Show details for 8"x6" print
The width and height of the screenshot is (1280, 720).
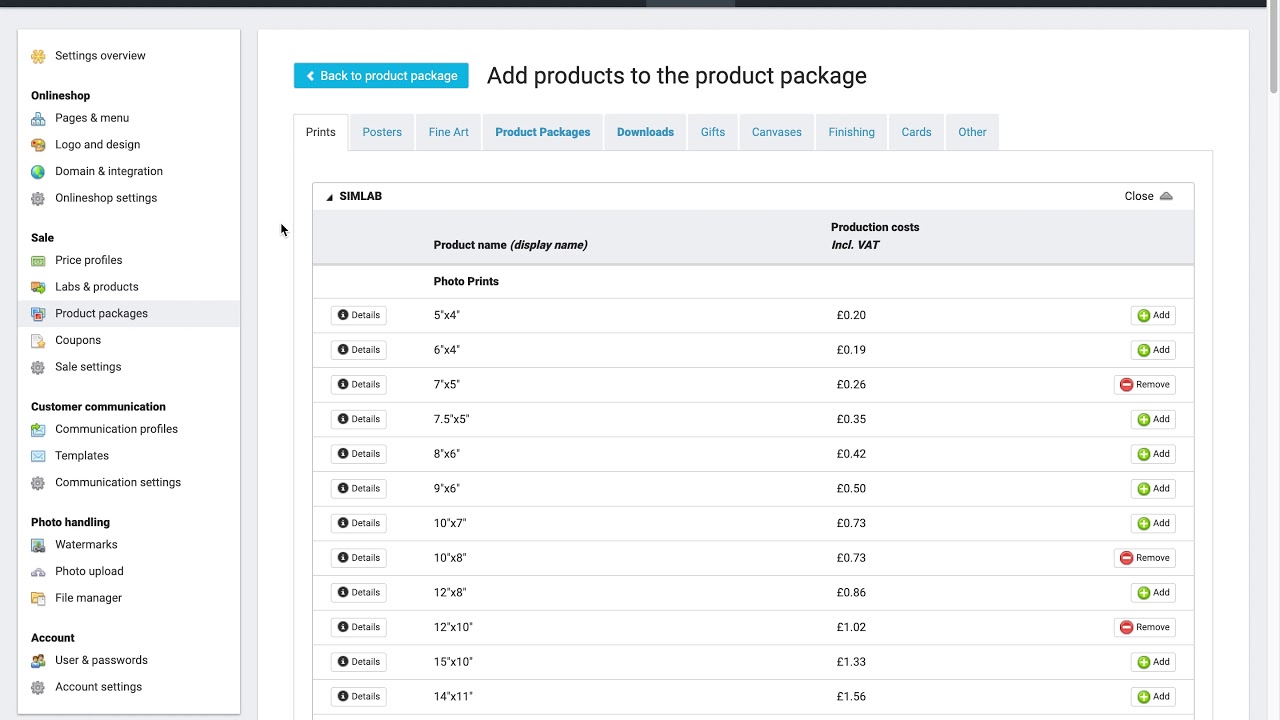click(x=359, y=454)
